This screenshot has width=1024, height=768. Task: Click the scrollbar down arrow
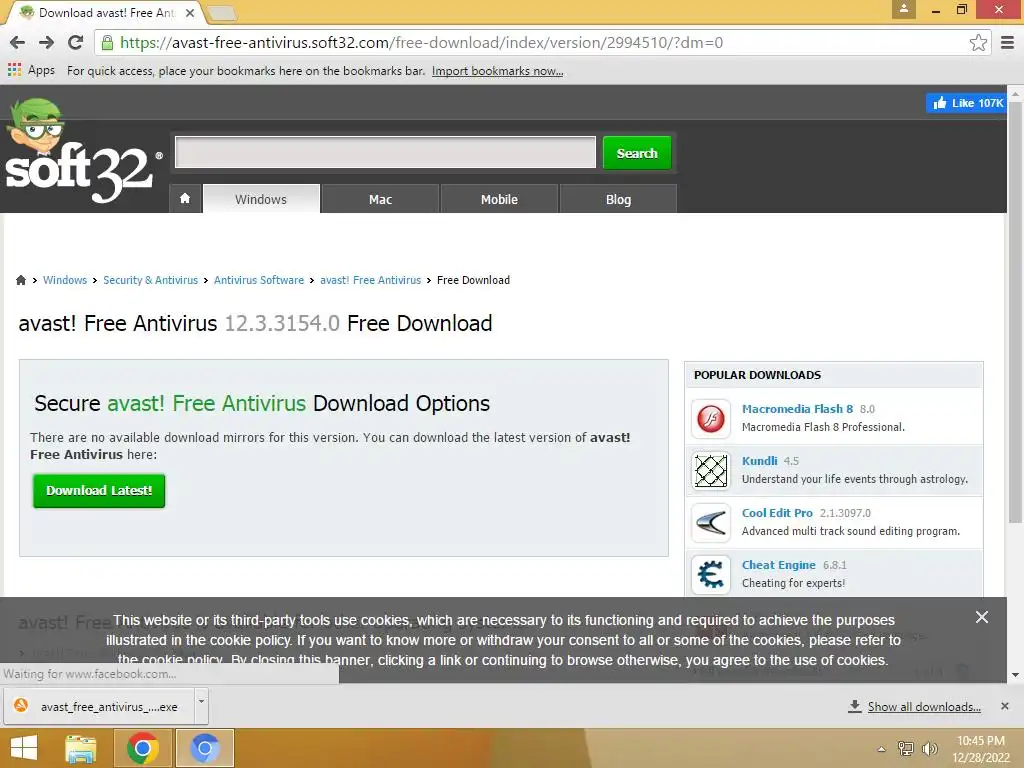click(x=1014, y=675)
